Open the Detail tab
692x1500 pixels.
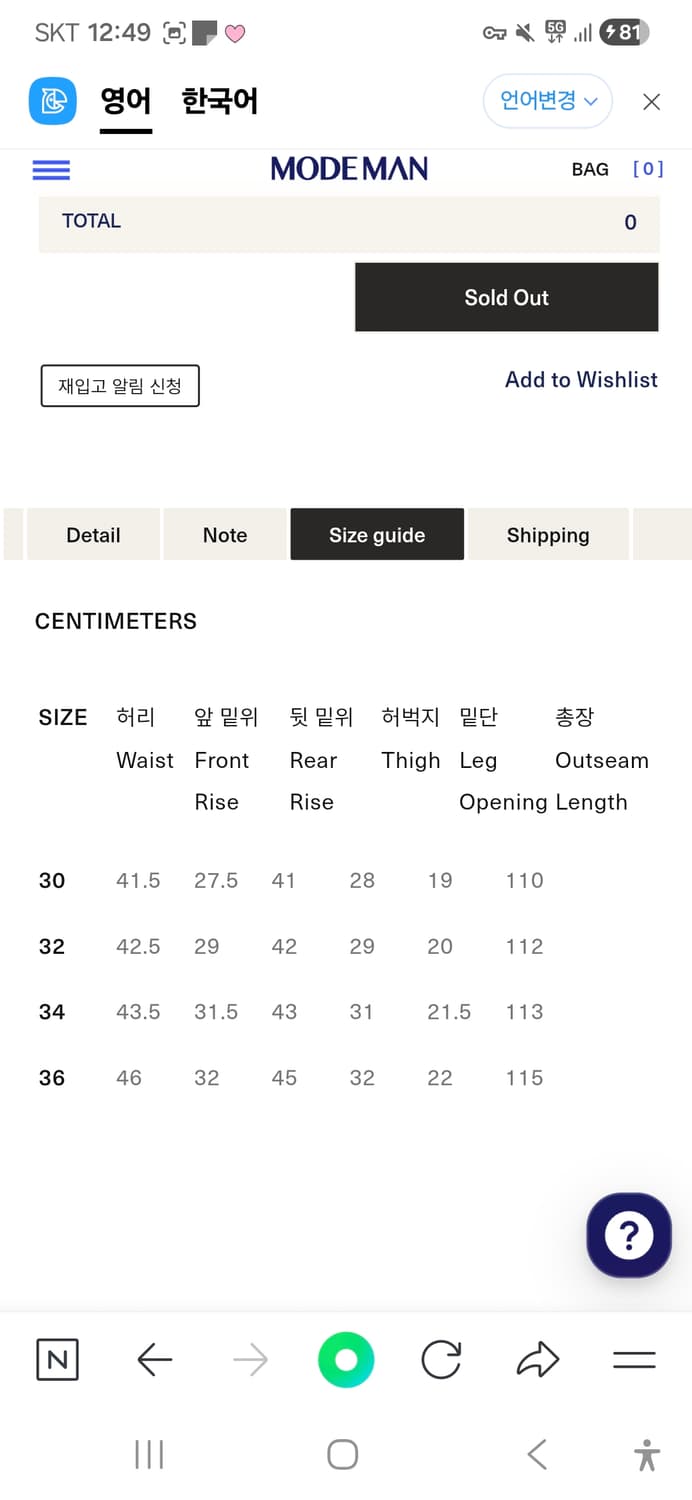point(93,534)
